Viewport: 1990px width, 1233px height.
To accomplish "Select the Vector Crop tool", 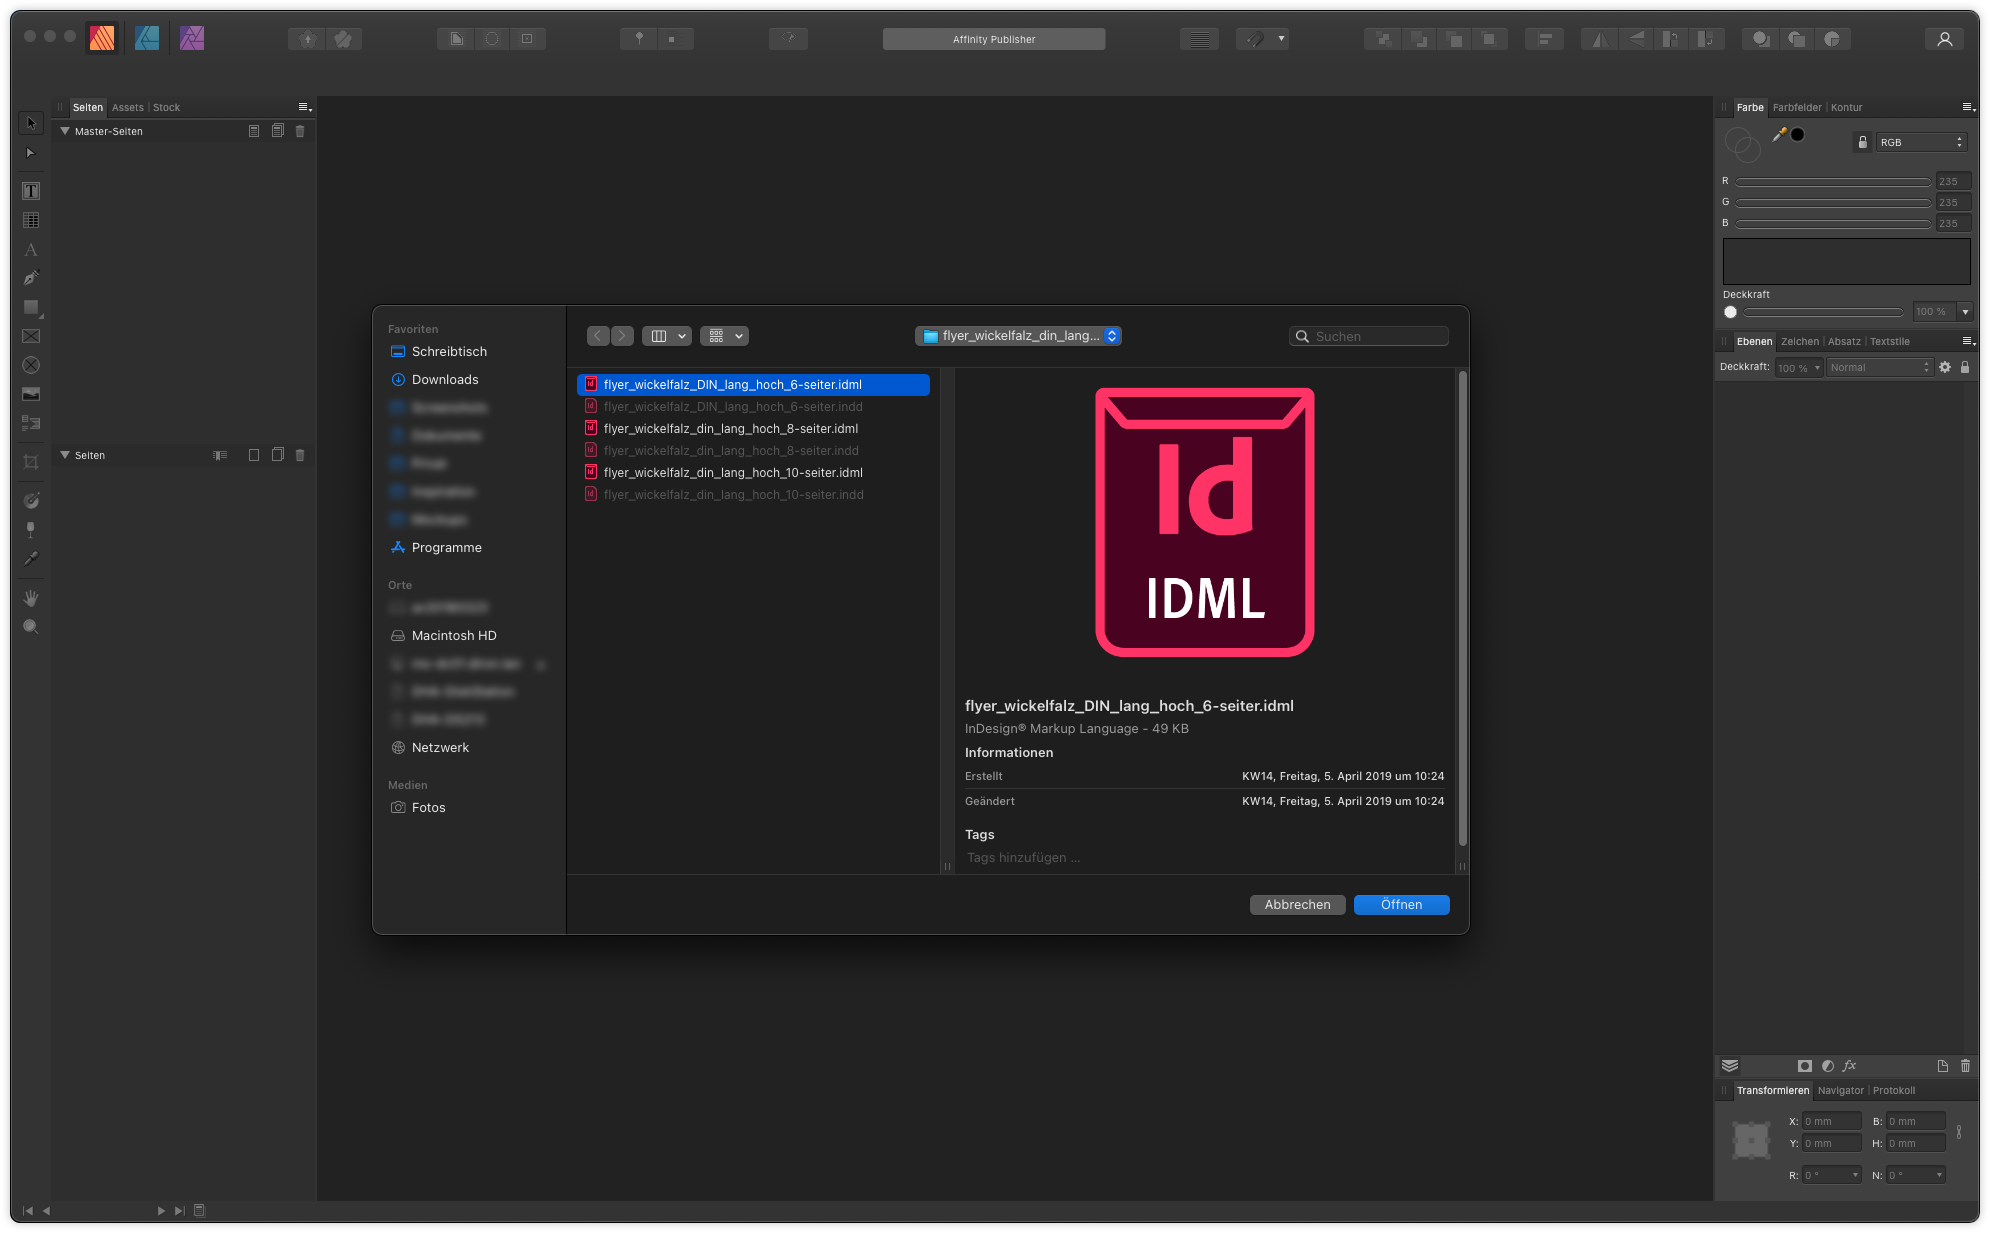I will 31,462.
